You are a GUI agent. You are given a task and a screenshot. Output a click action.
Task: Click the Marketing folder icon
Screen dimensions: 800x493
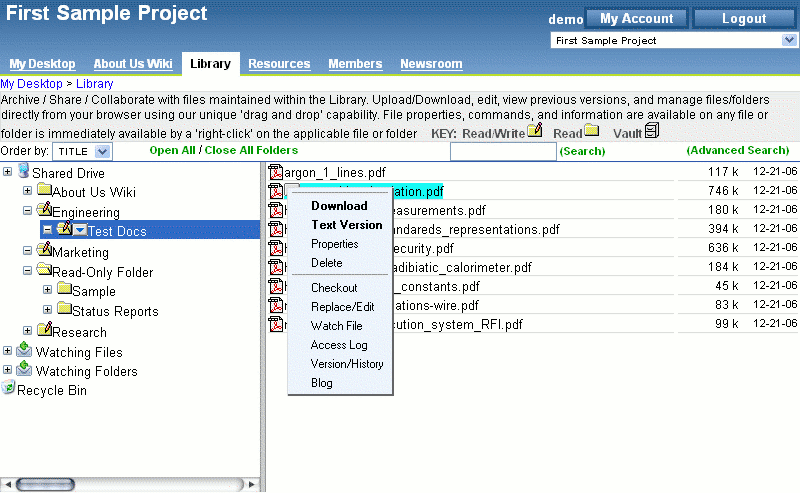coord(44,250)
